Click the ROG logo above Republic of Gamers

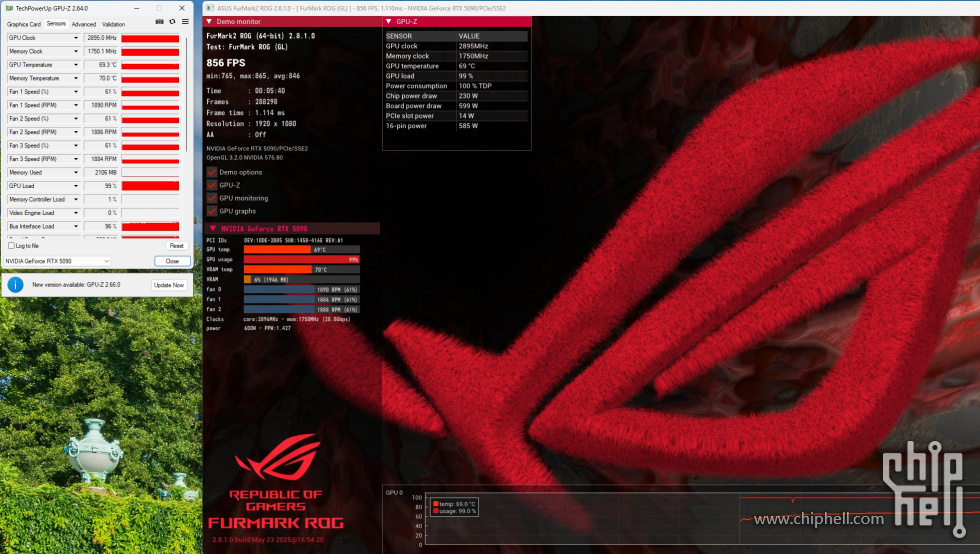277,458
